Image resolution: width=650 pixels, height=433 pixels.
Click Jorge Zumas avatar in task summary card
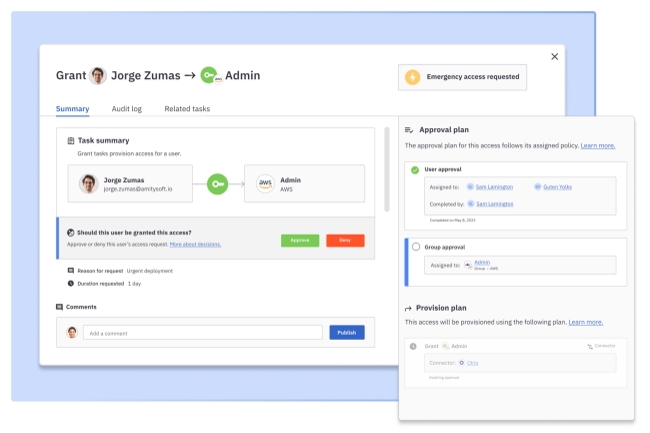tap(89, 184)
